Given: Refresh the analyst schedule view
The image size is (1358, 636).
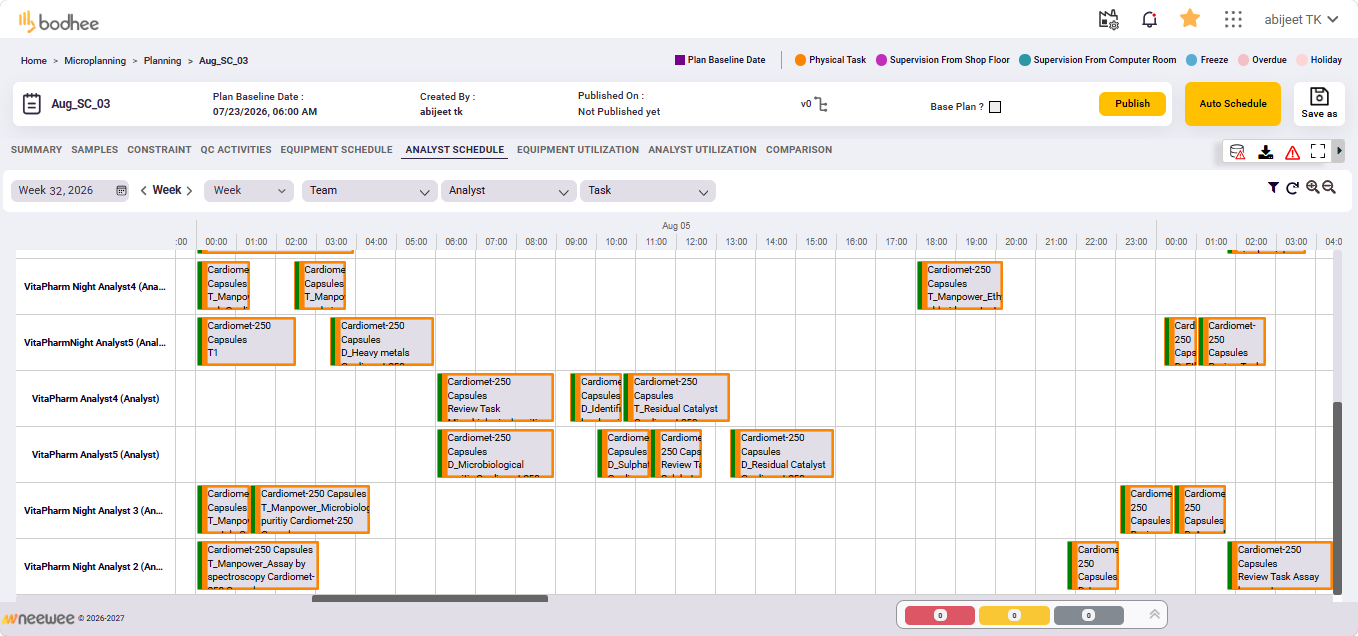Looking at the screenshot, I should pos(1292,188).
